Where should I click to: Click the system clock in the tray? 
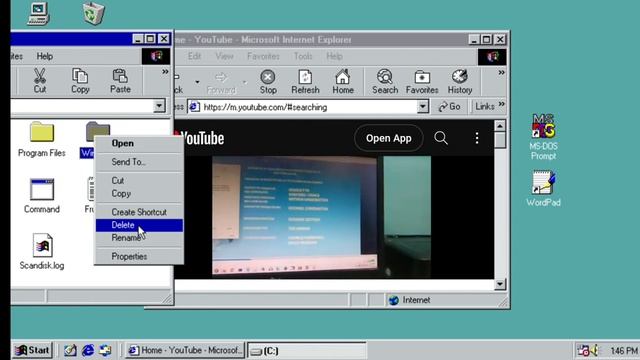pyautogui.click(x=624, y=351)
